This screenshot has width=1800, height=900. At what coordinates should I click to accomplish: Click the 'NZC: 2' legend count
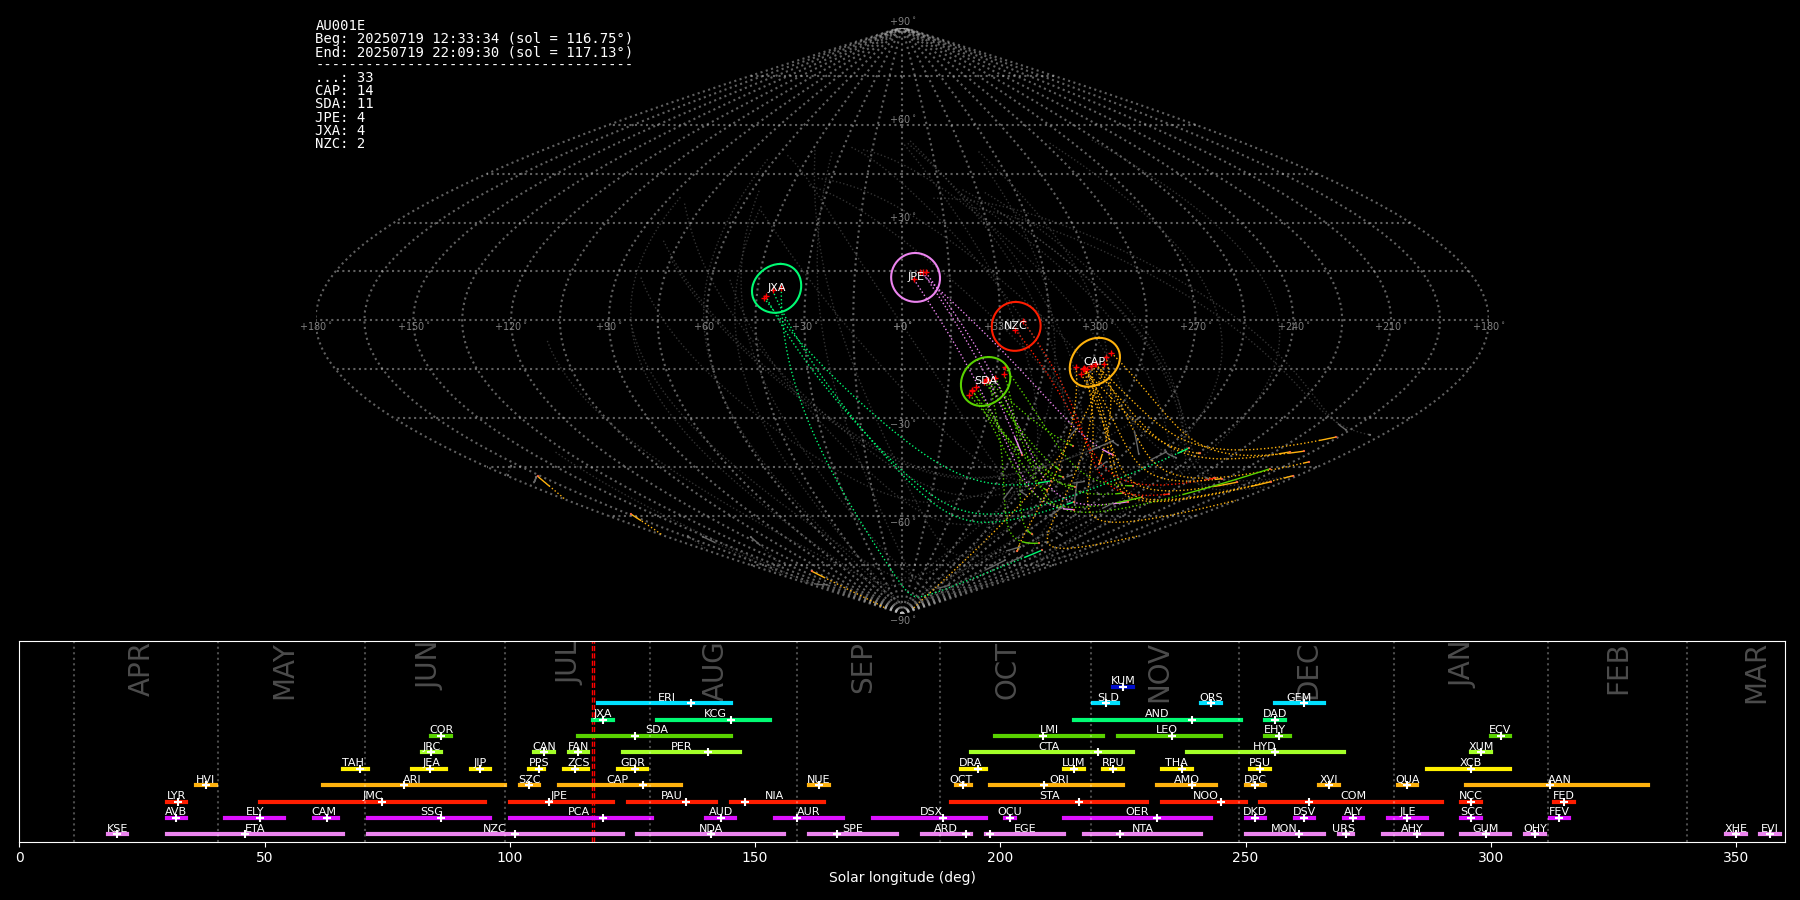[x=340, y=143]
